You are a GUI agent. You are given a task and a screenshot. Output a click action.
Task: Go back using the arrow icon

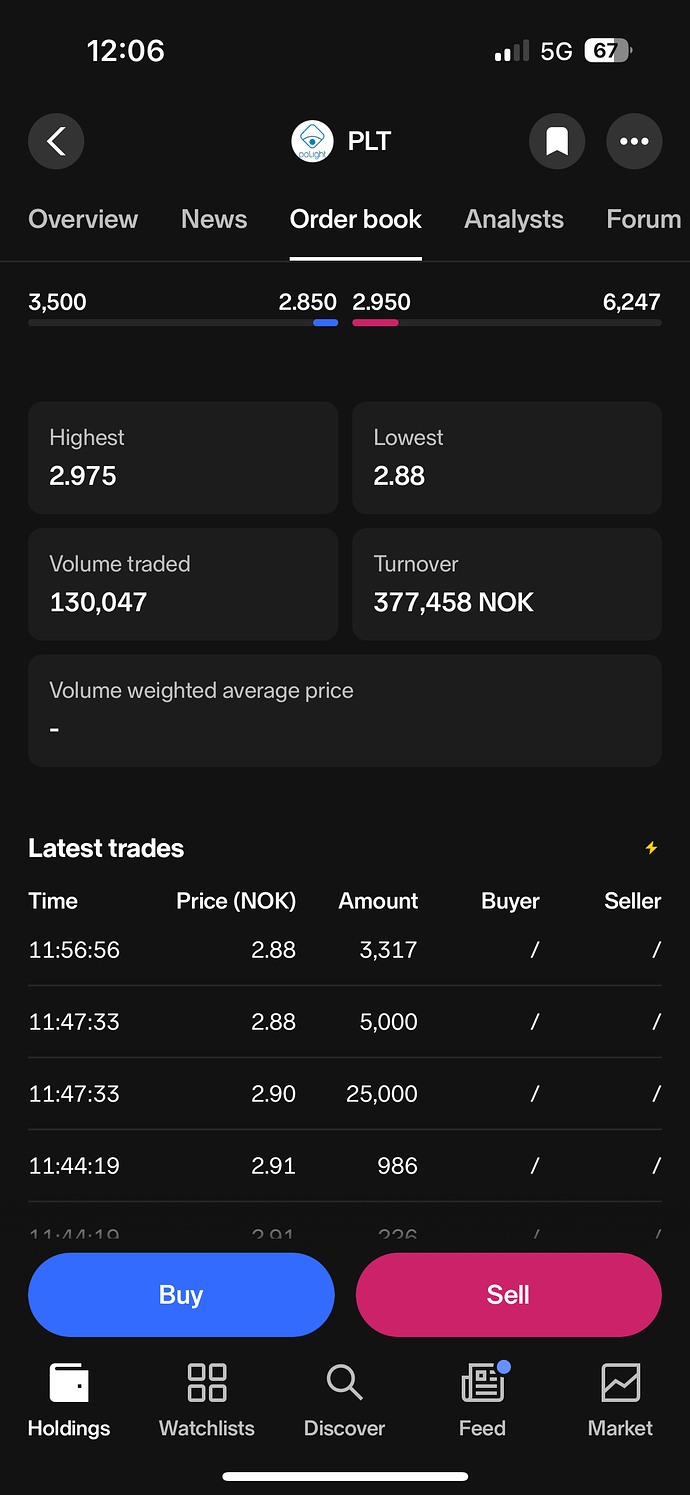[x=56, y=141]
